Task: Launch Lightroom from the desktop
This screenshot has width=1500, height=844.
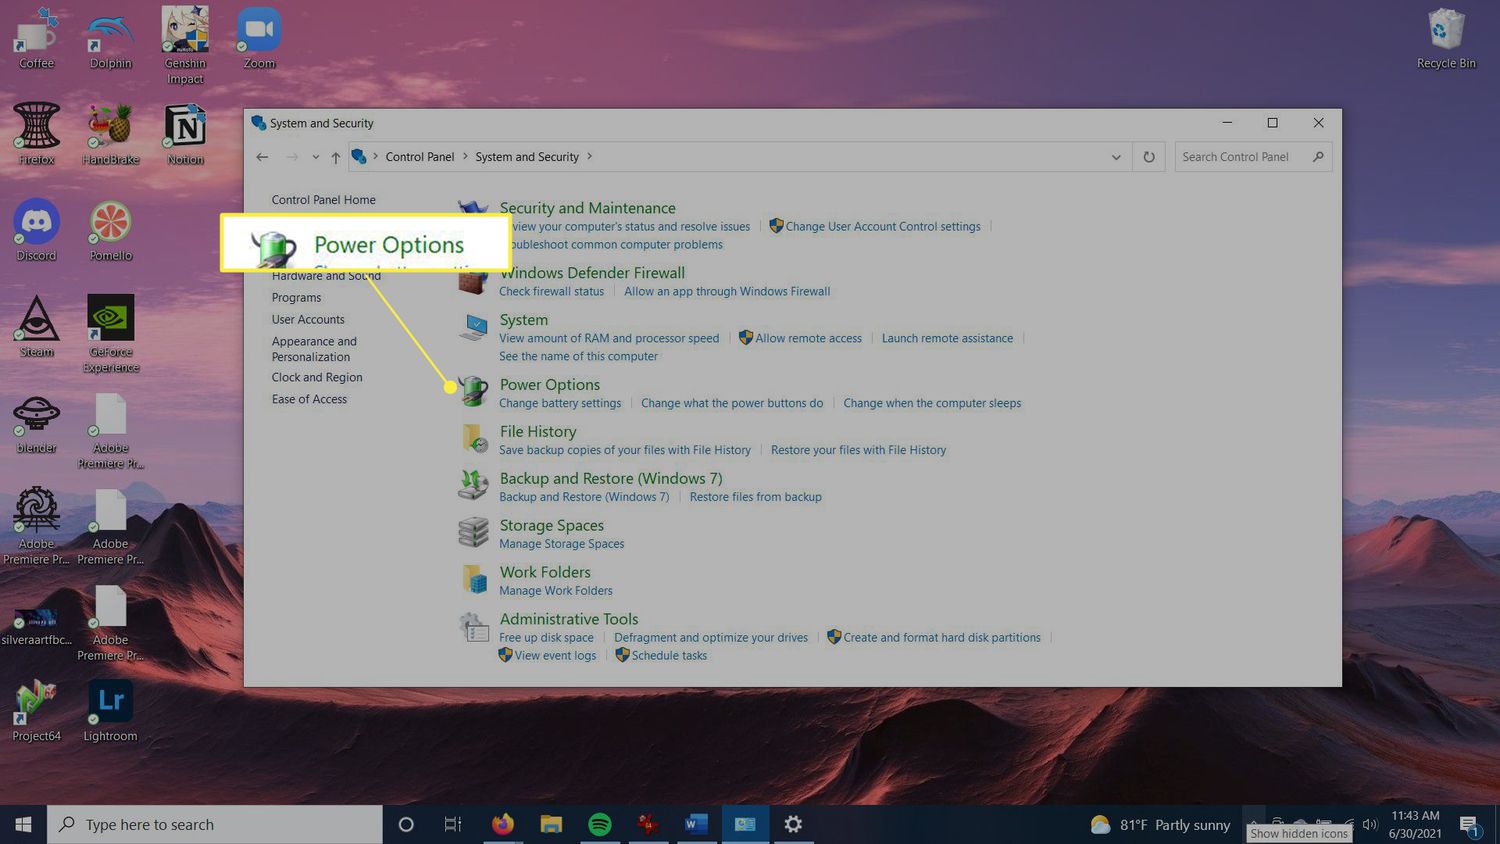Action: coord(110,711)
